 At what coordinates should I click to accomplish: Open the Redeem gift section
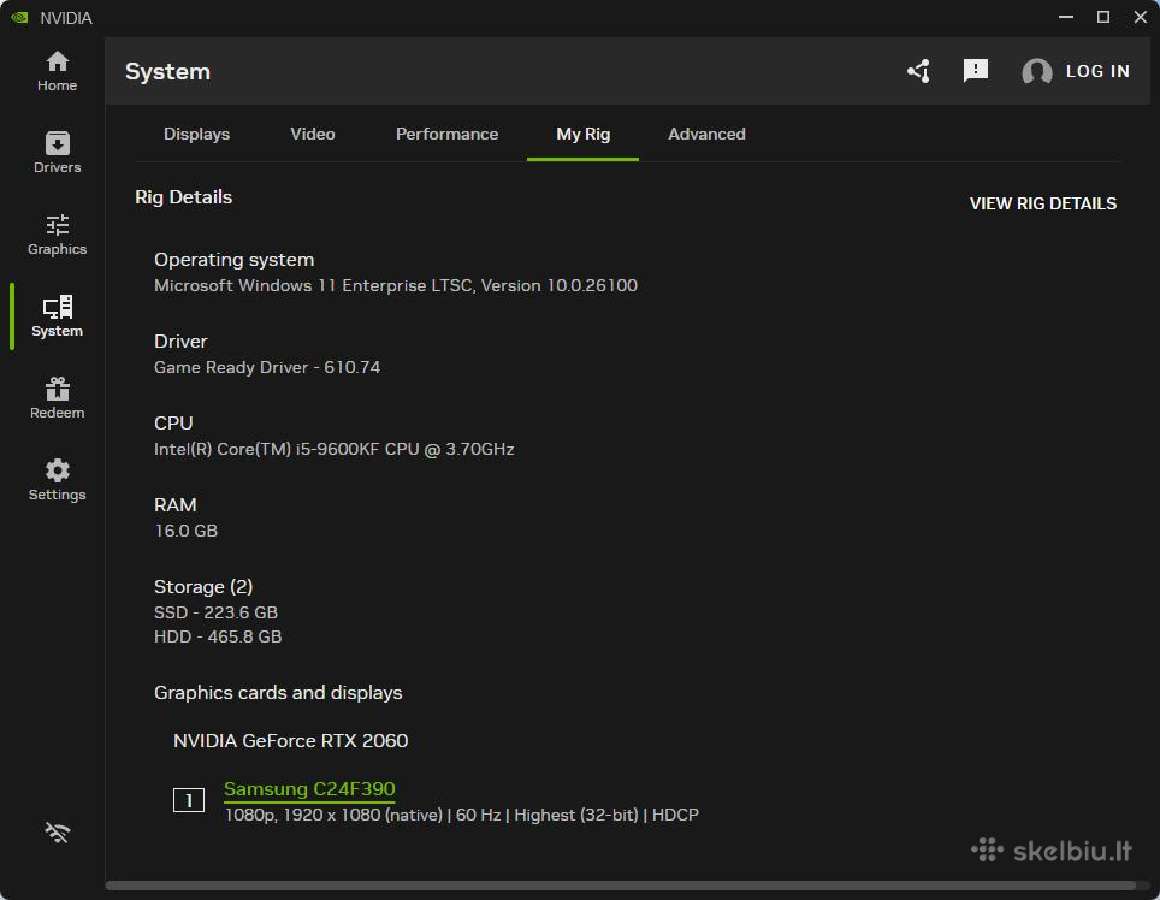(57, 399)
